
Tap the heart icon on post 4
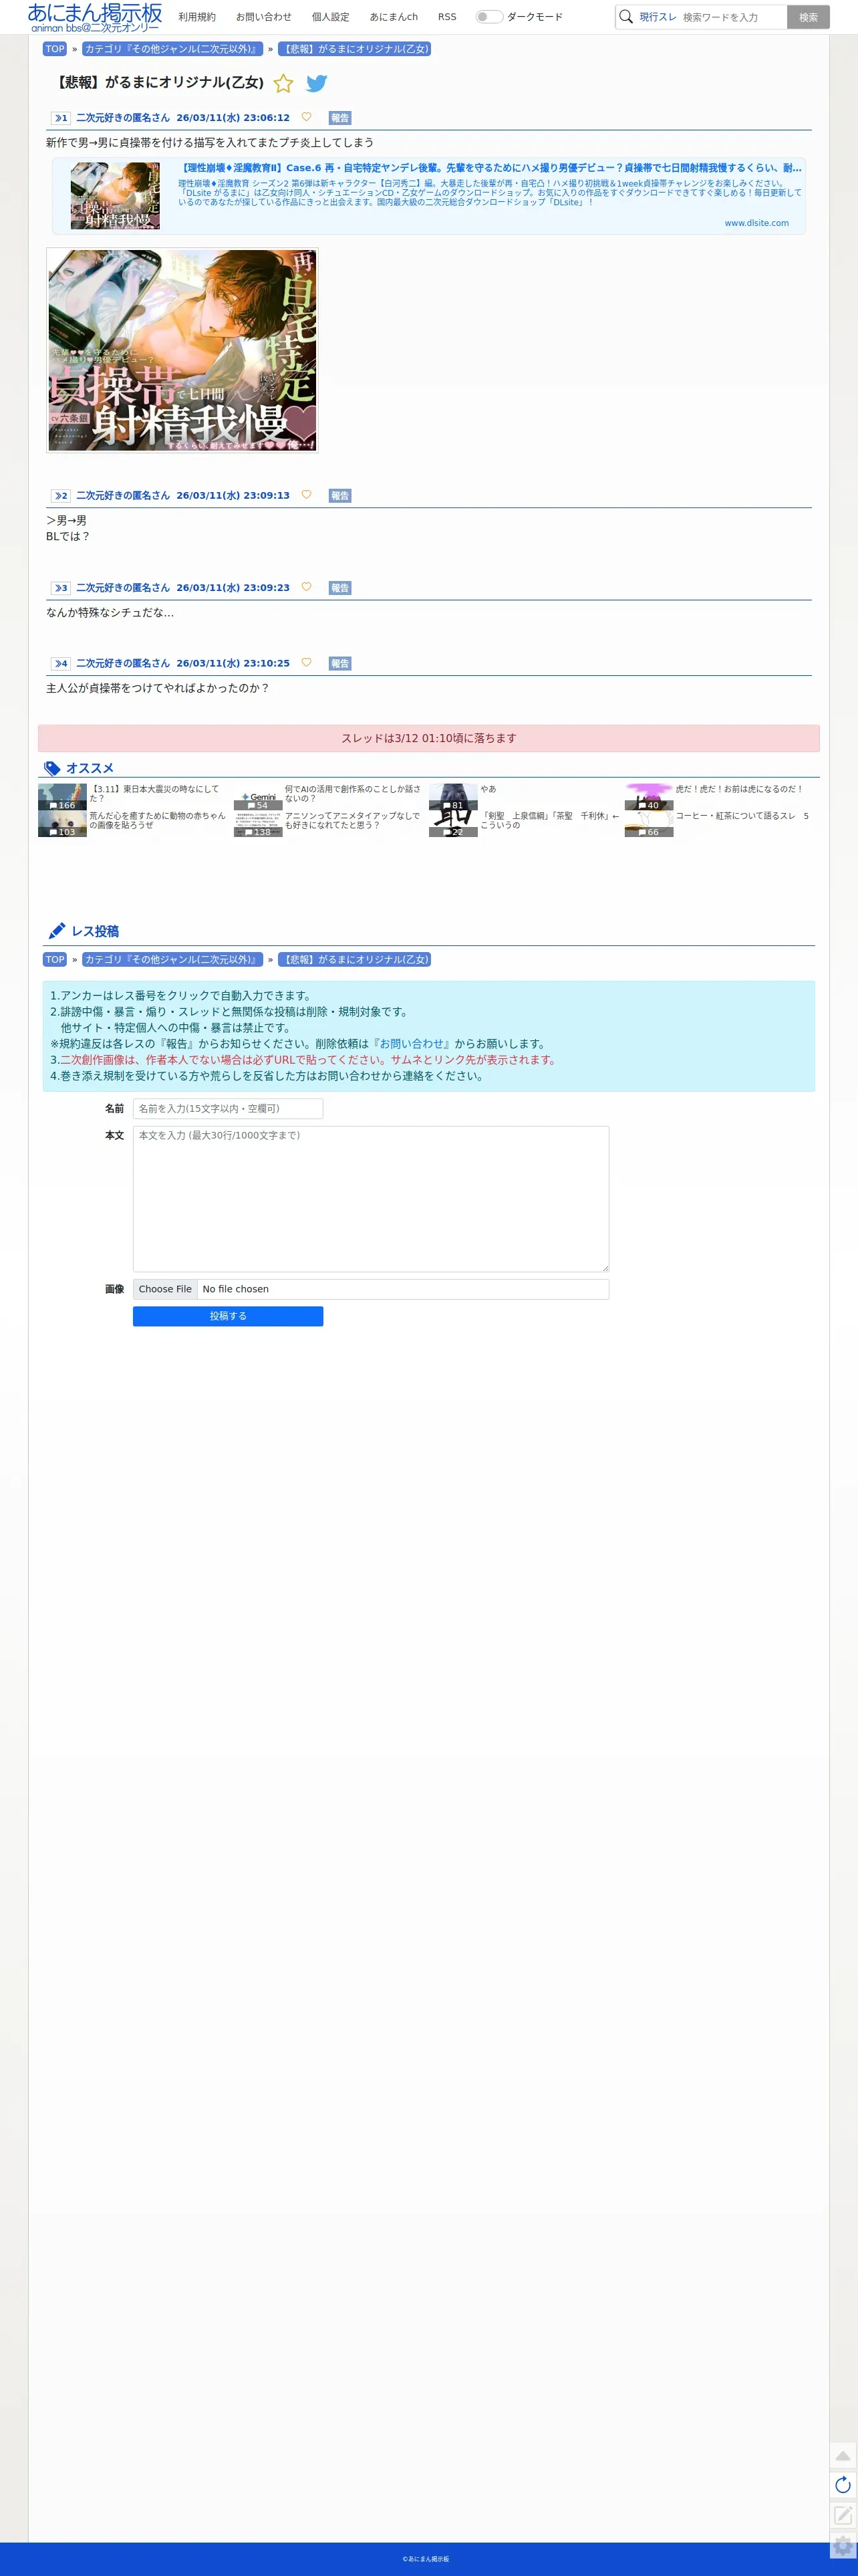coord(306,663)
